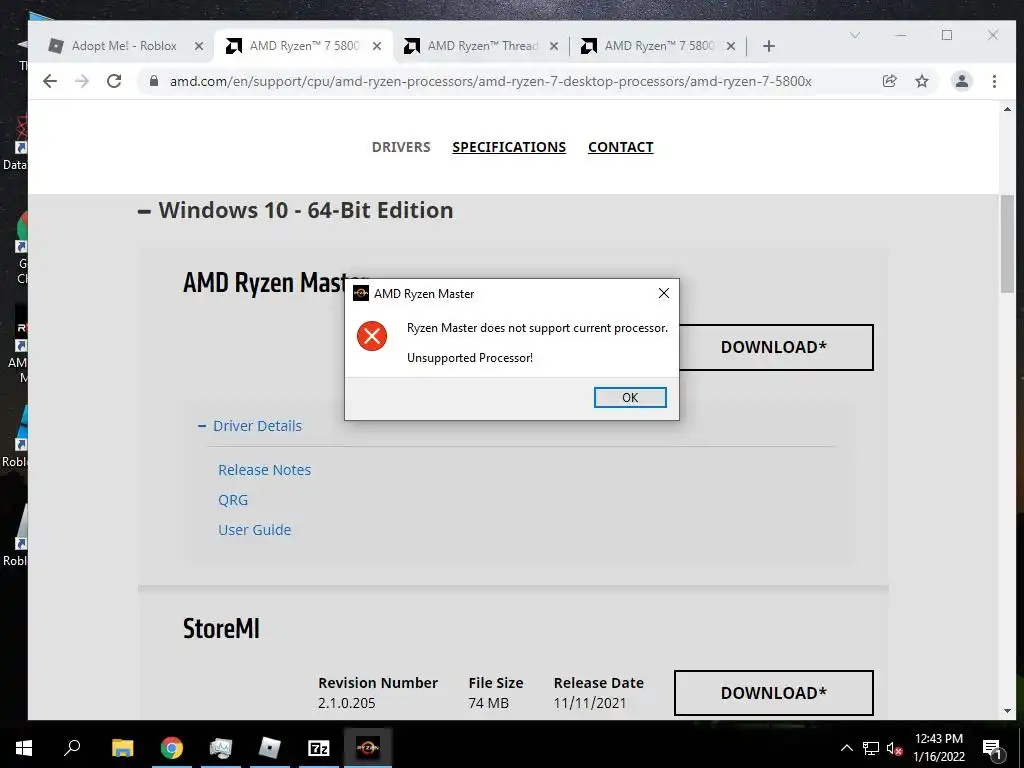Screen dimensions: 1024x768
Task: Click the padlock site info icon
Action: tap(153, 81)
